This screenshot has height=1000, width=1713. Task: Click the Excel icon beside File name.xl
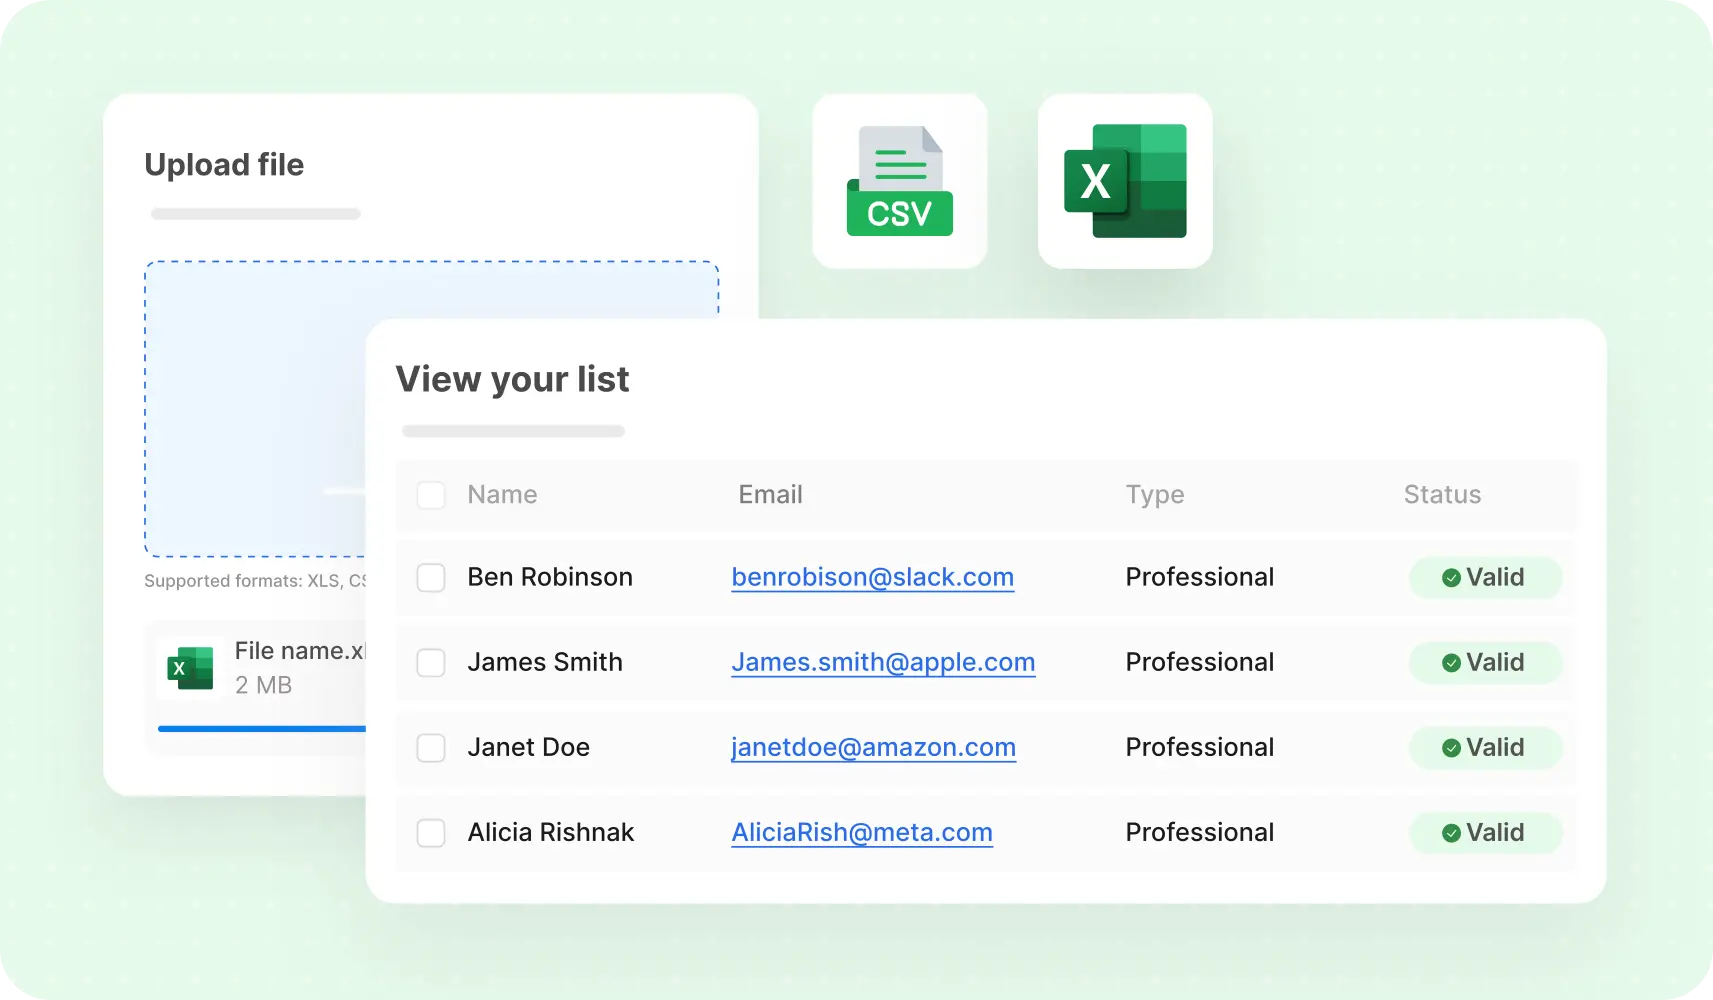pos(189,668)
